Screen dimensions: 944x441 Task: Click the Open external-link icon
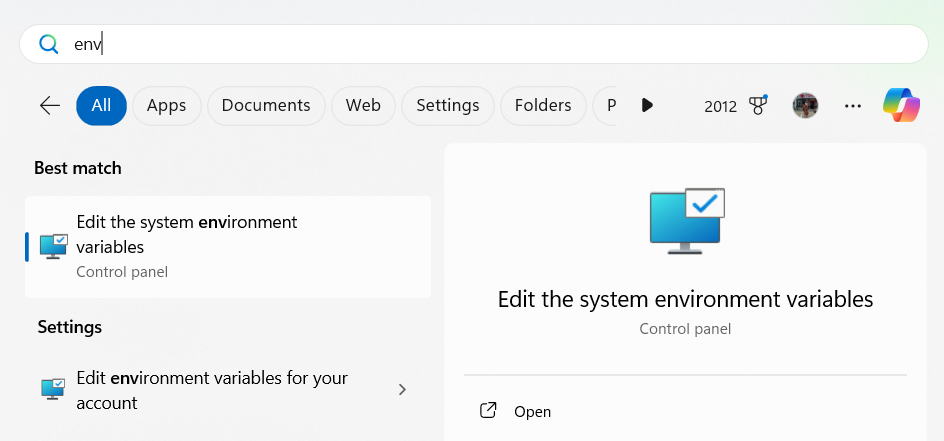(x=488, y=411)
